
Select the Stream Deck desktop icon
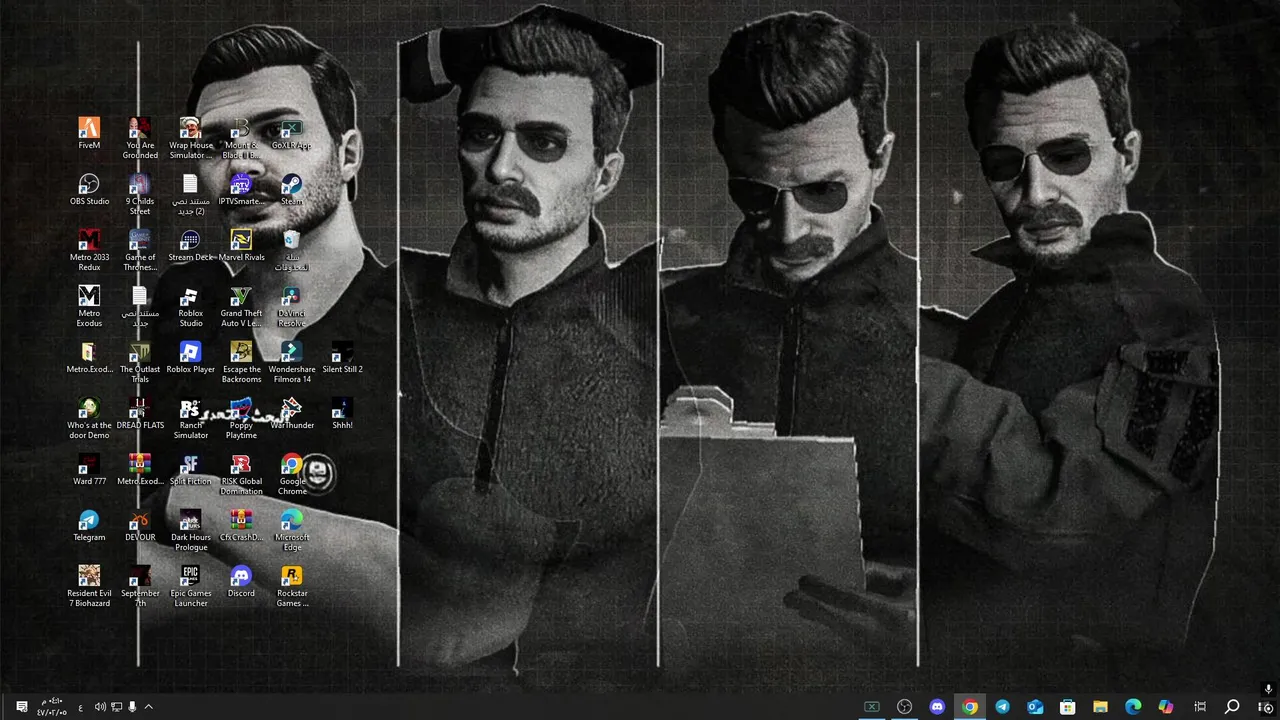tap(191, 246)
